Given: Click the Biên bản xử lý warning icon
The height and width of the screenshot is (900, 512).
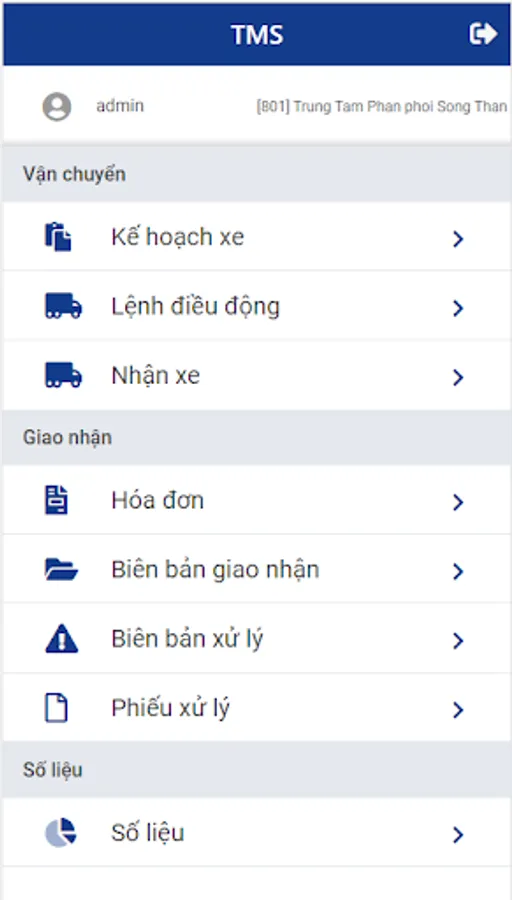Looking at the screenshot, I should click(x=61, y=638).
